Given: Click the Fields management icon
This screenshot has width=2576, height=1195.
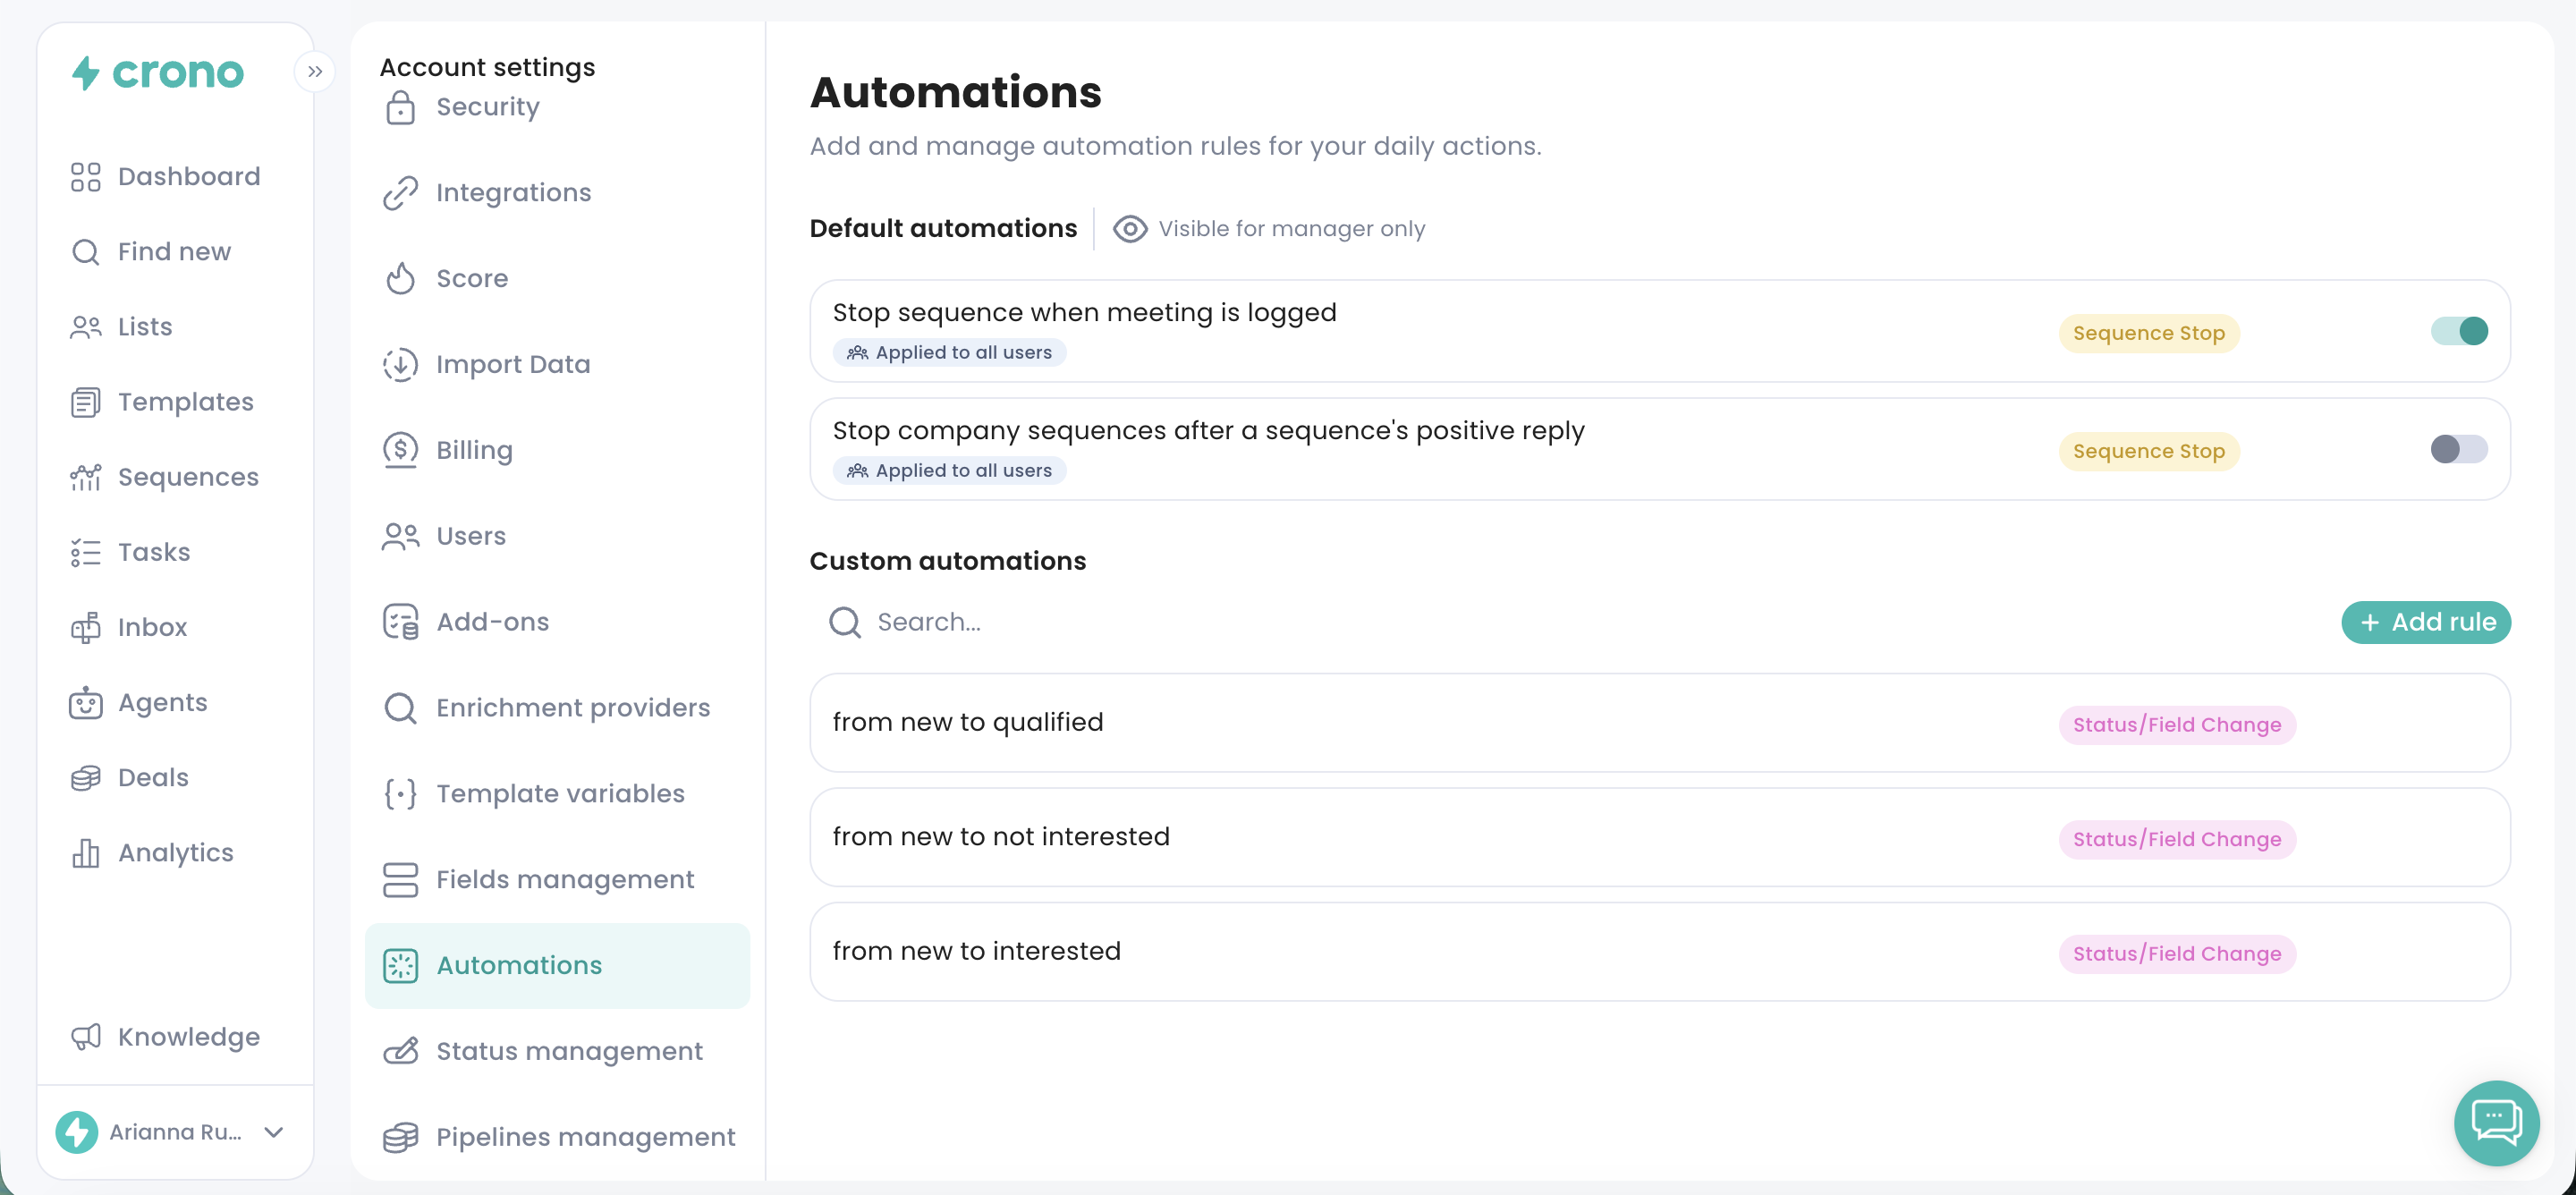Looking at the screenshot, I should pos(400,880).
